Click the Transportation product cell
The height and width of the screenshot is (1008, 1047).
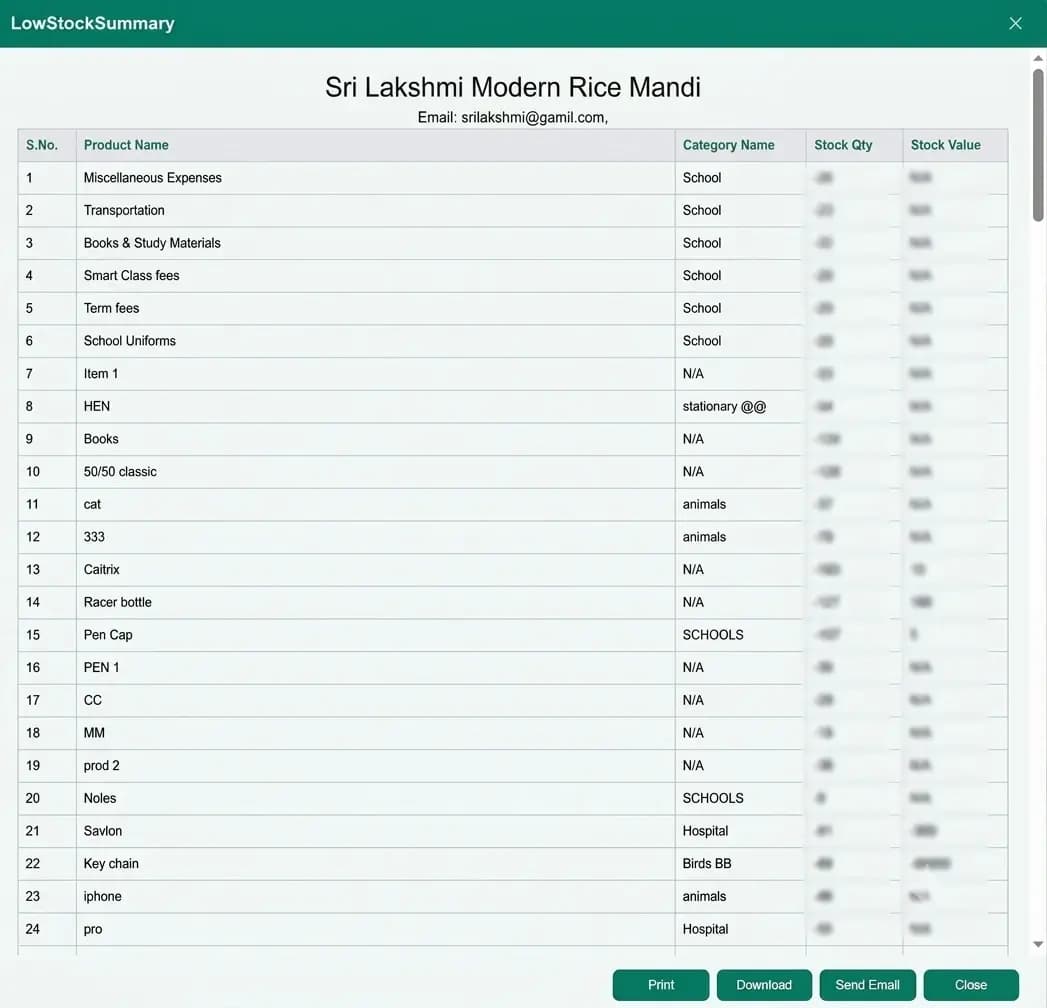[x=375, y=210]
